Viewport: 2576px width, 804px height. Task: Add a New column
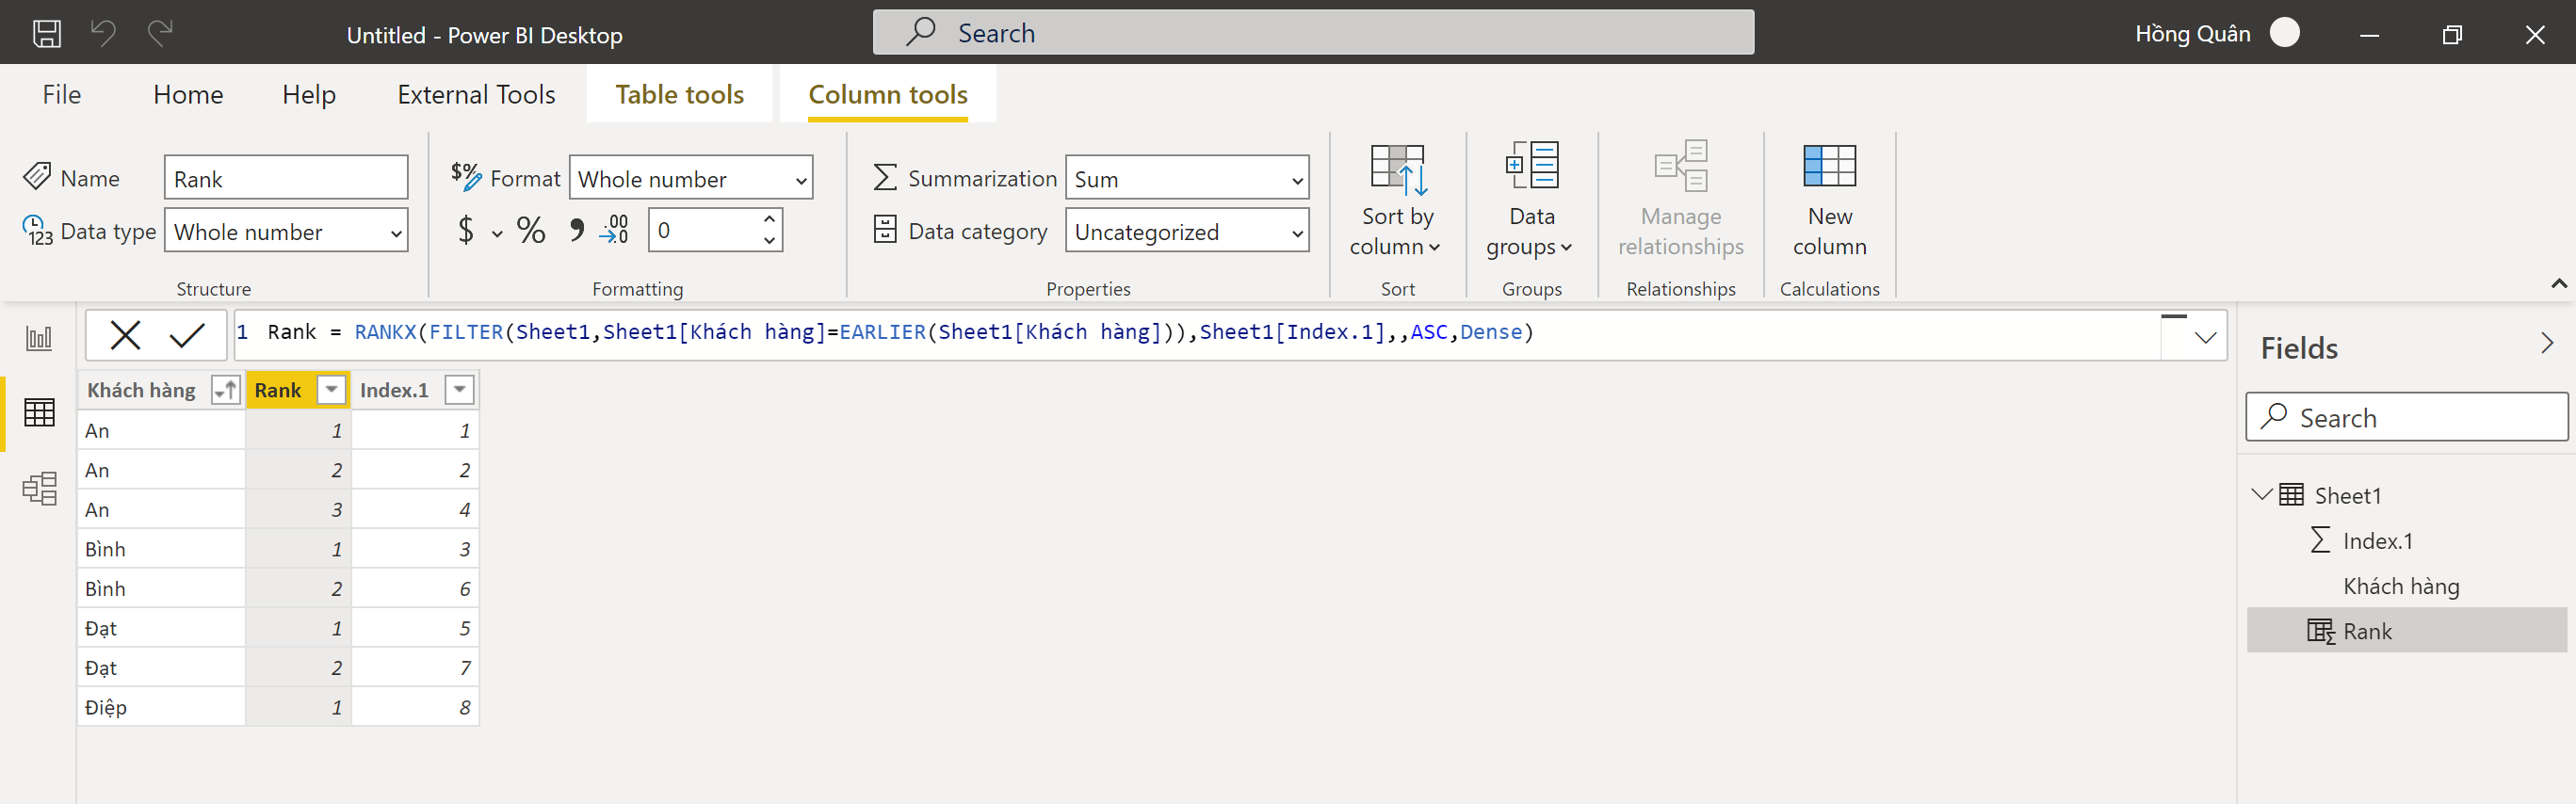tap(1829, 200)
